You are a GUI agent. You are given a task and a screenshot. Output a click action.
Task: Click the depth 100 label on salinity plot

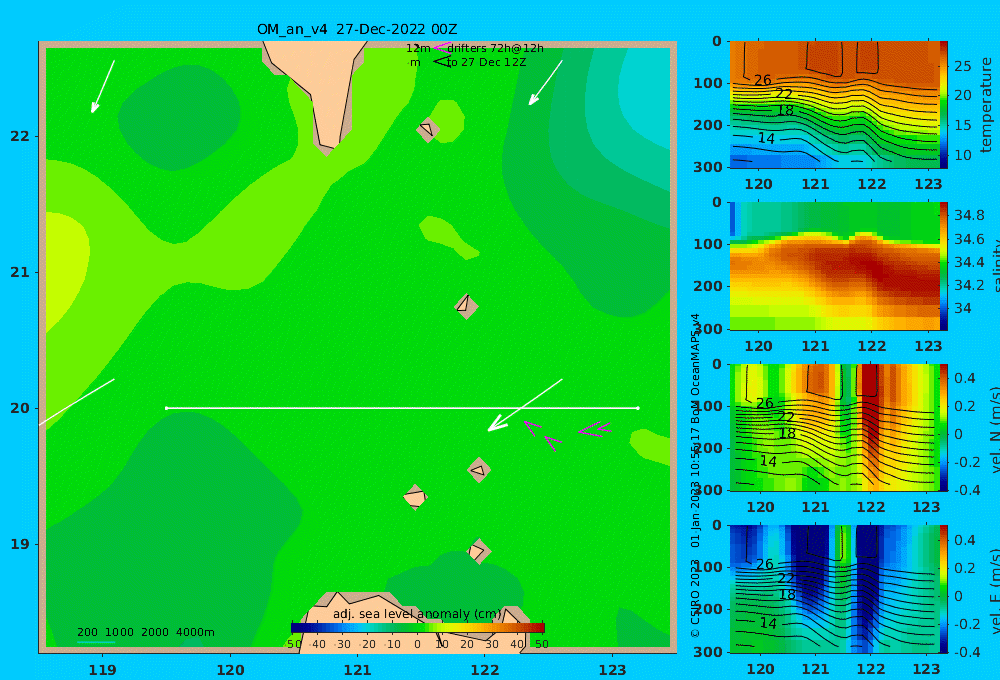click(x=707, y=244)
